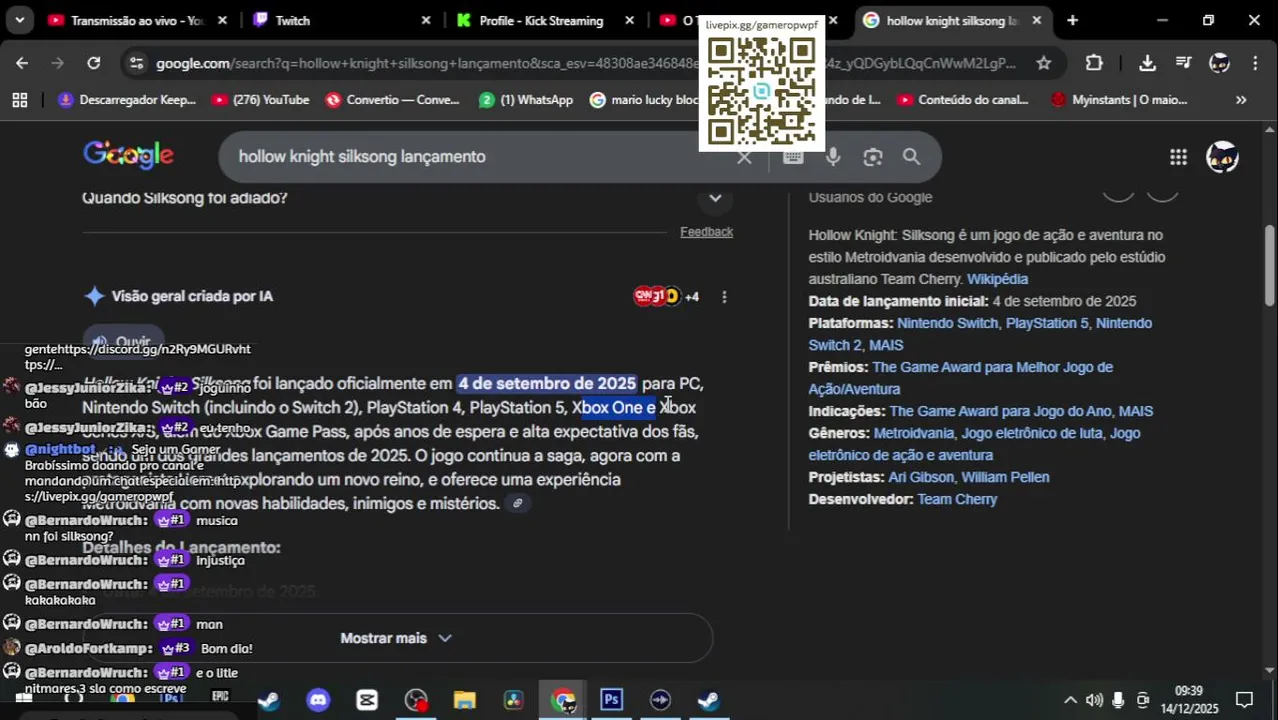Open Google account avatar
Image resolution: width=1278 pixels, height=720 pixels.
pos(1222,157)
